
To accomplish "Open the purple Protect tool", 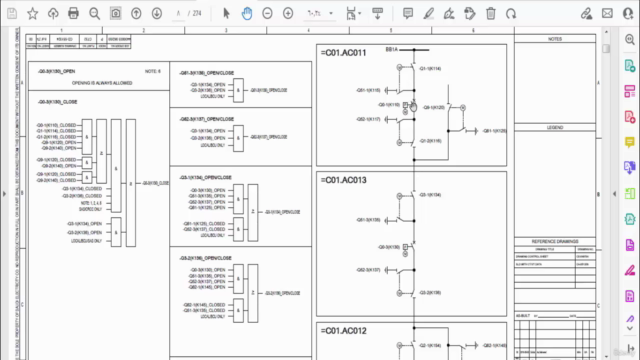I will (630, 245).
